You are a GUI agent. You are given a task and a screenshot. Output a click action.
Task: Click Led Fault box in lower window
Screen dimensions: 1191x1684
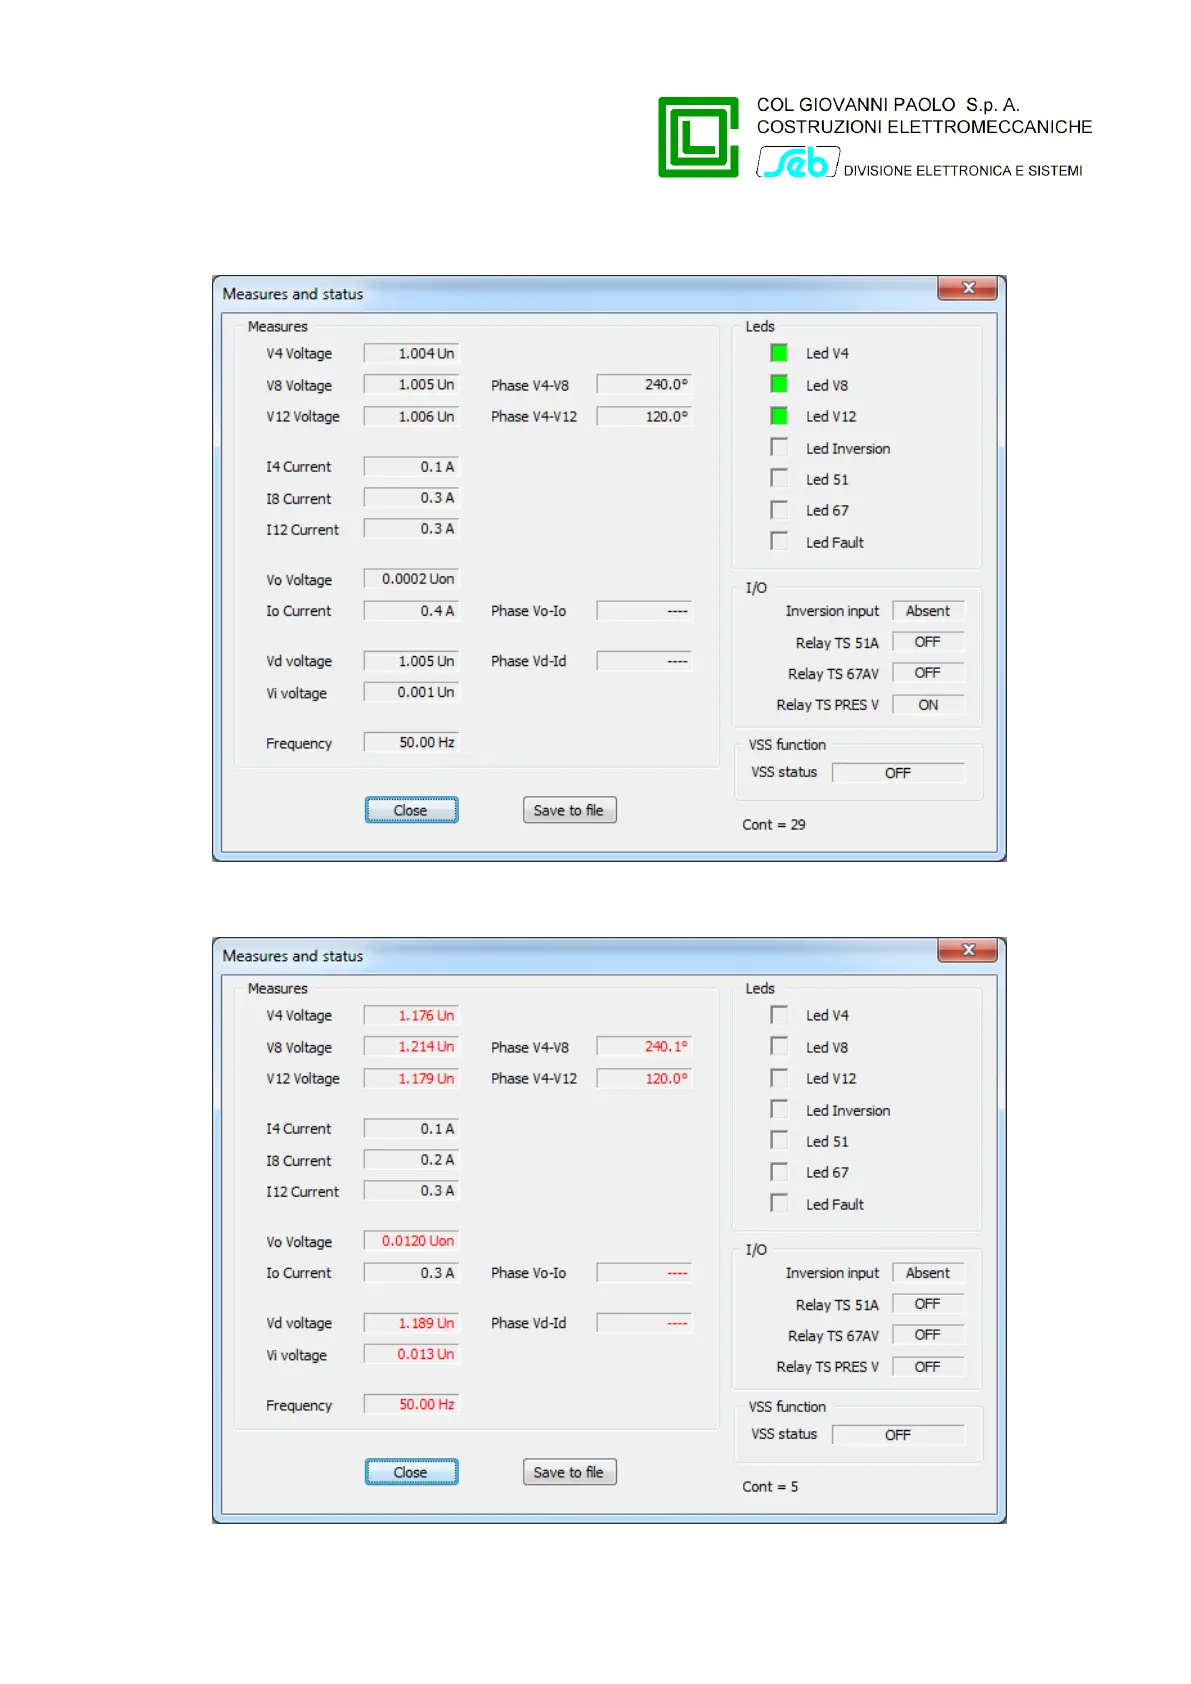coord(779,1203)
